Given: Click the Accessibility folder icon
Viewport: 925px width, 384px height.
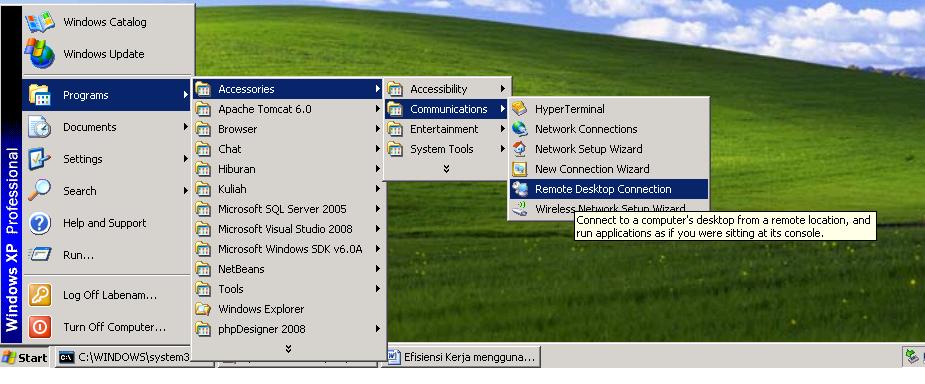Looking at the screenshot, I should coord(395,89).
